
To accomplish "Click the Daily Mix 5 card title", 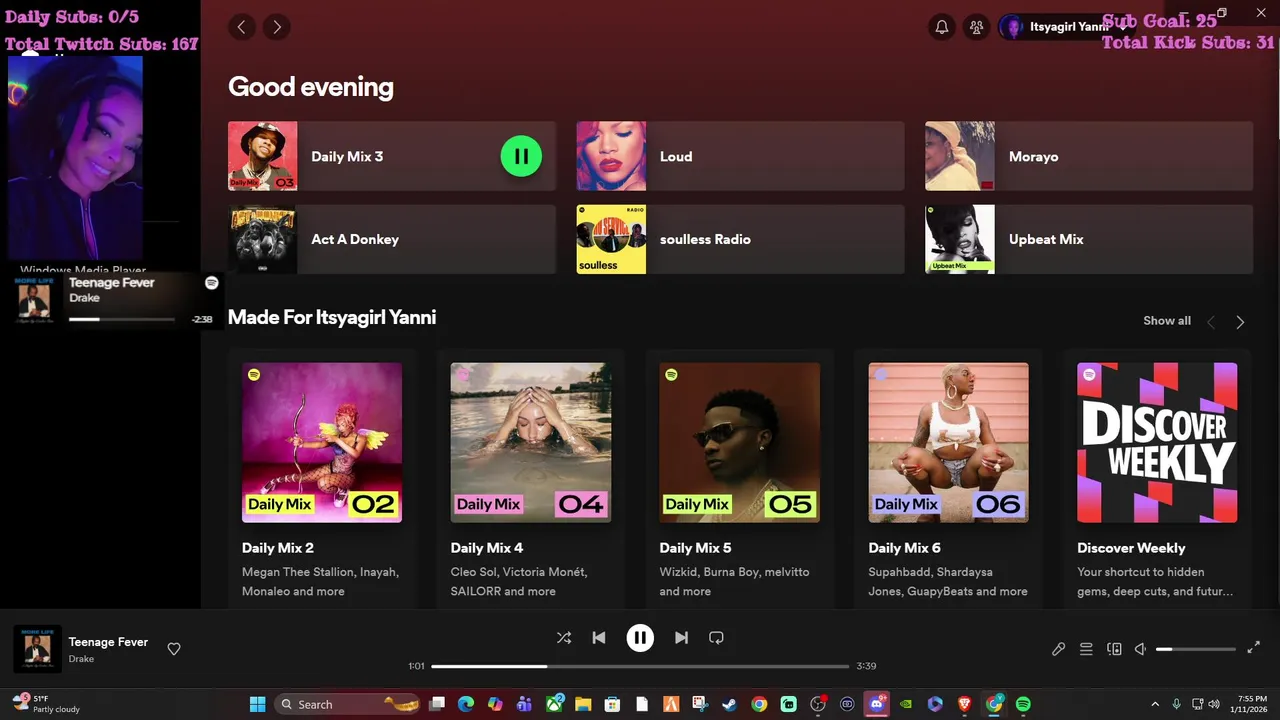I will click(x=696, y=548).
